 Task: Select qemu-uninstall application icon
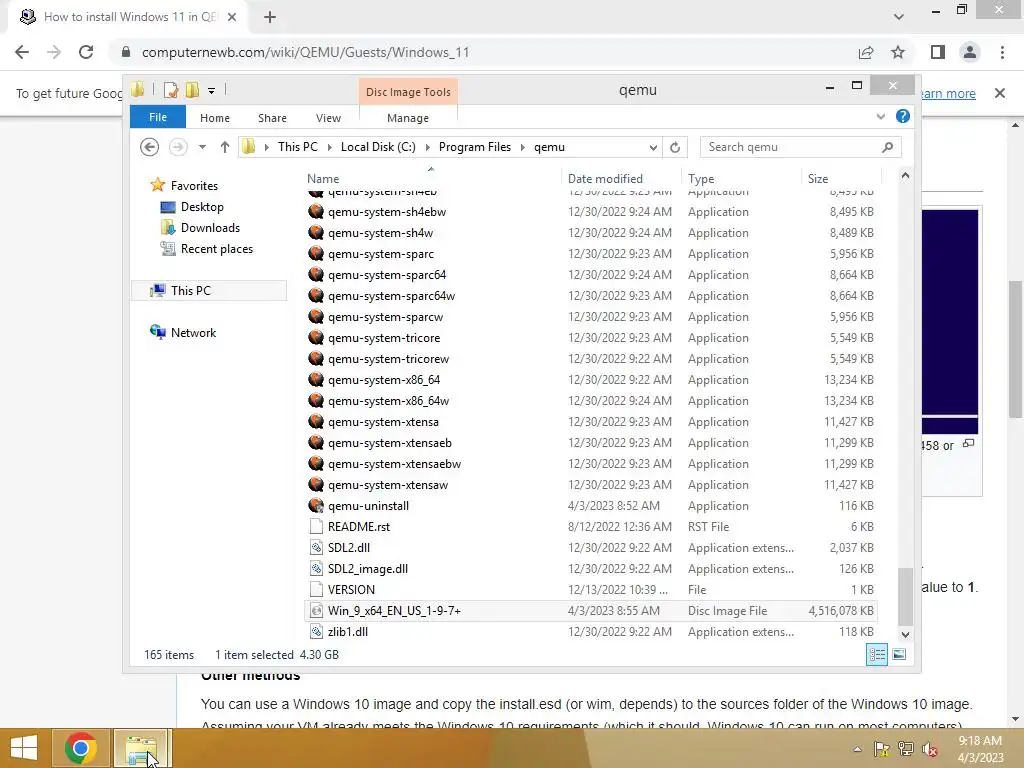click(x=316, y=505)
